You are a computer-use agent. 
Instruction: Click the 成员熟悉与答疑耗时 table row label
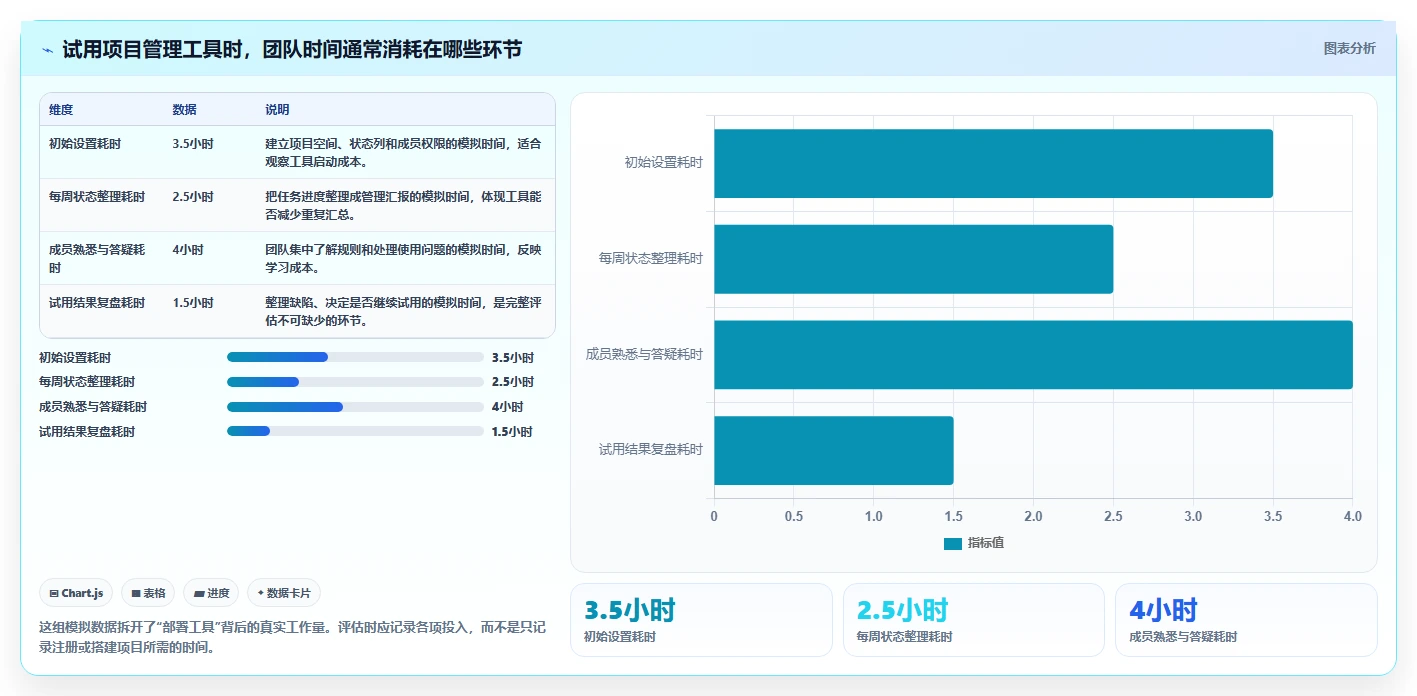point(97,258)
